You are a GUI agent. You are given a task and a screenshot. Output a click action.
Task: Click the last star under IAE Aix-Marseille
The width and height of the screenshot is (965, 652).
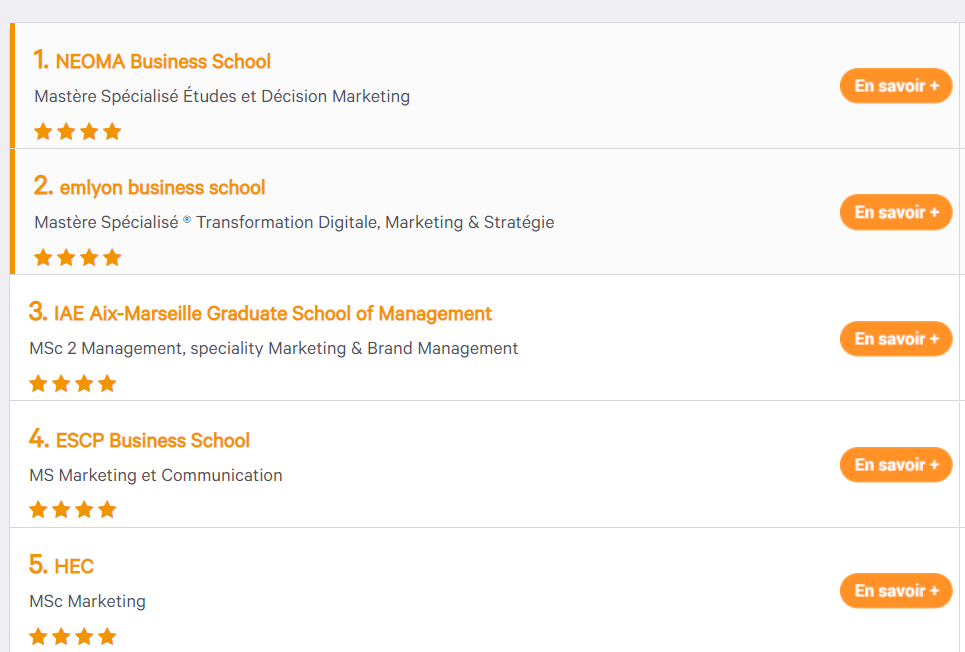(107, 384)
